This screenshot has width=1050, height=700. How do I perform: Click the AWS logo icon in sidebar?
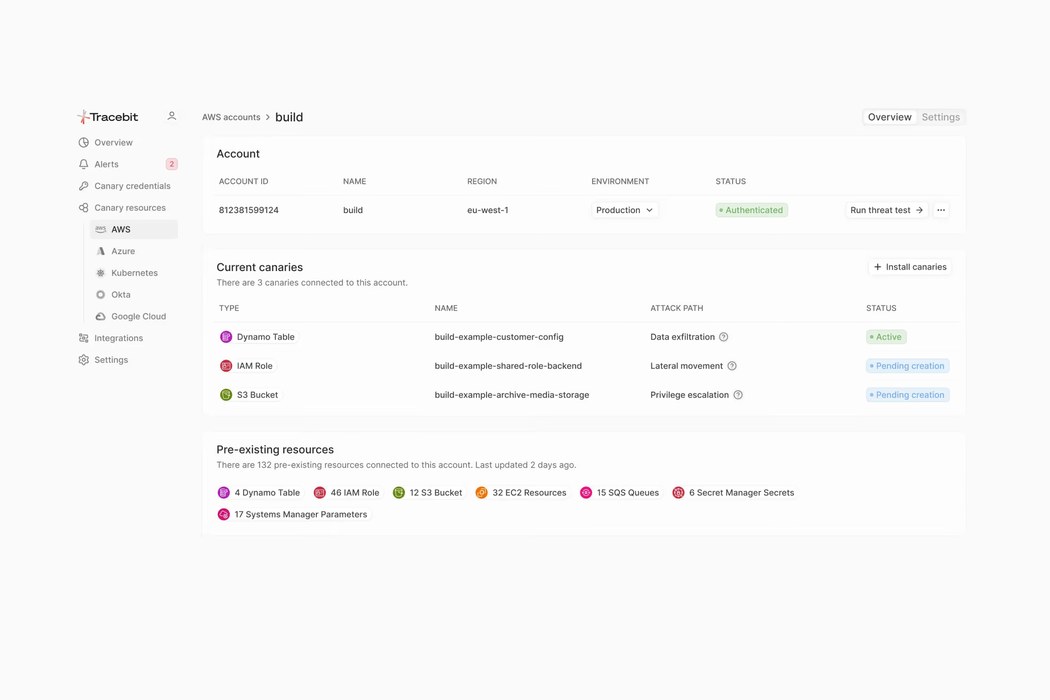[100, 229]
